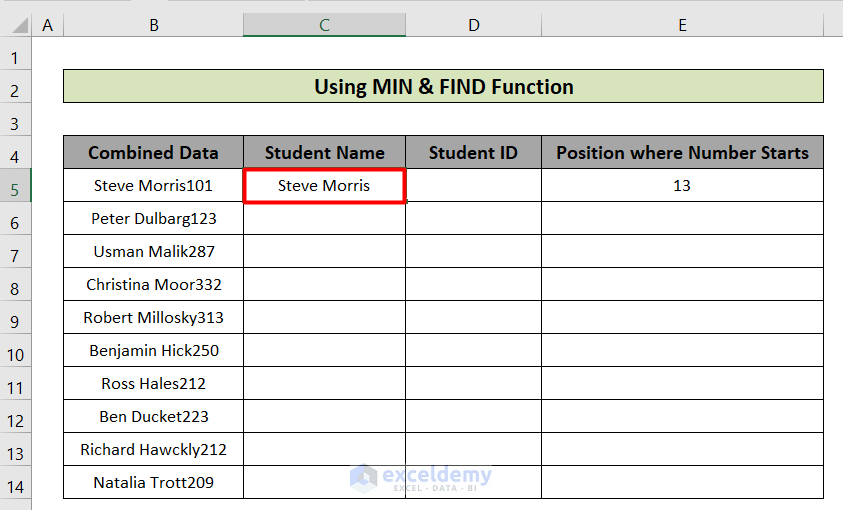Select column B header
This screenshot has width=843, height=510.
pos(154,25)
